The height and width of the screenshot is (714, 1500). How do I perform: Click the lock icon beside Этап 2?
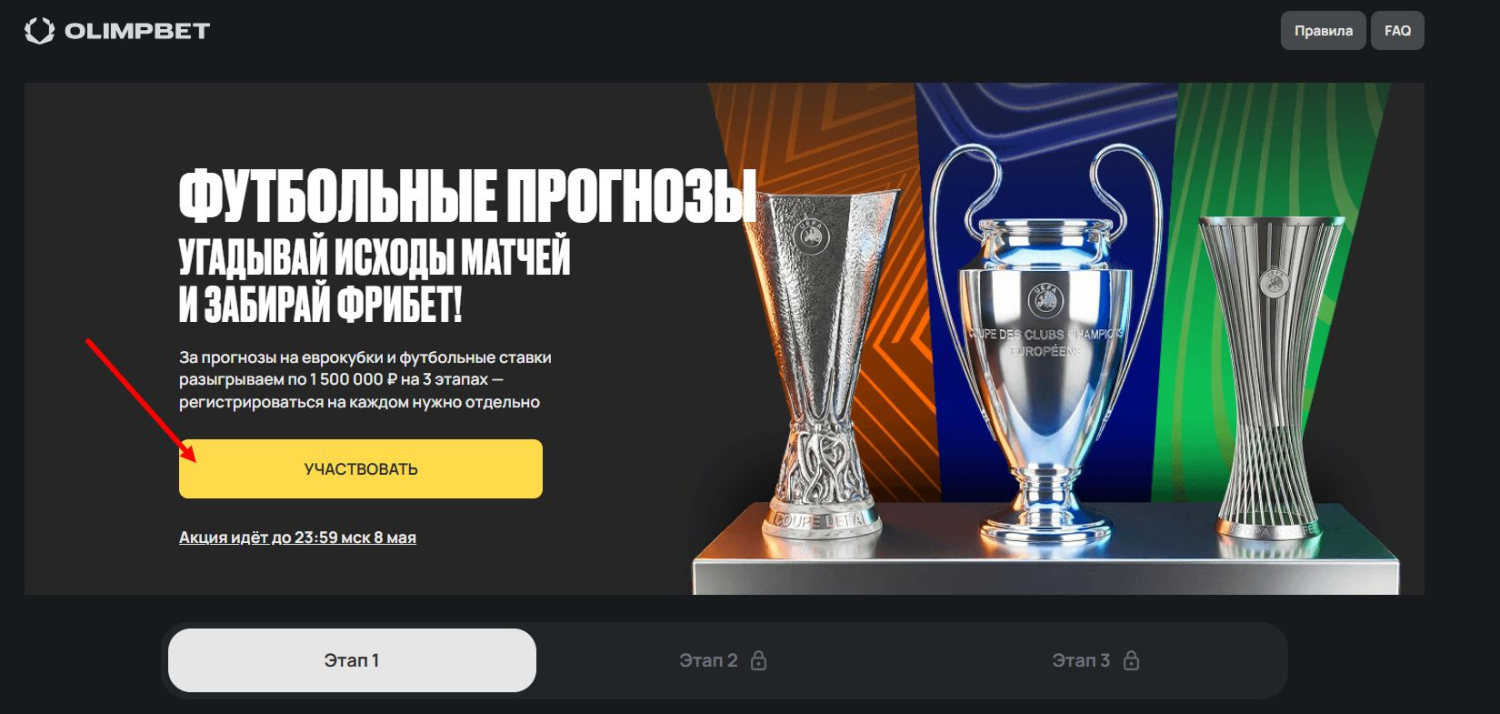758,660
